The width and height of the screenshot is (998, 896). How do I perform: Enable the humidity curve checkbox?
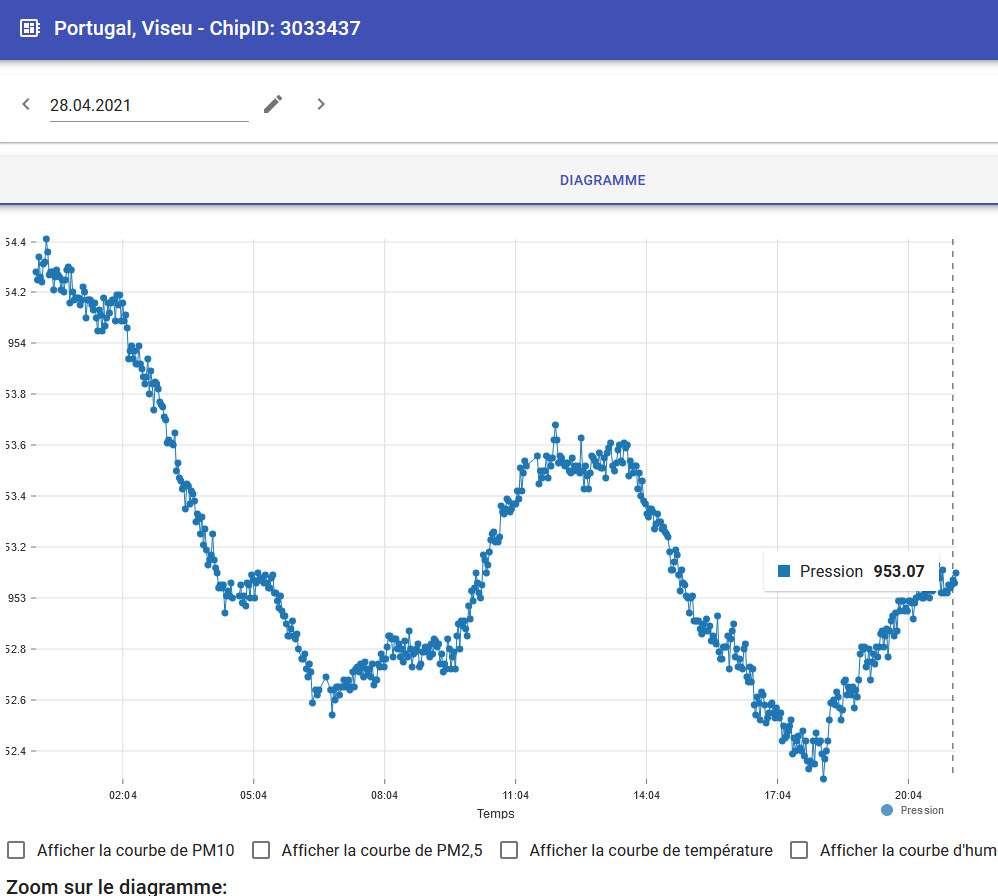tap(799, 850)
